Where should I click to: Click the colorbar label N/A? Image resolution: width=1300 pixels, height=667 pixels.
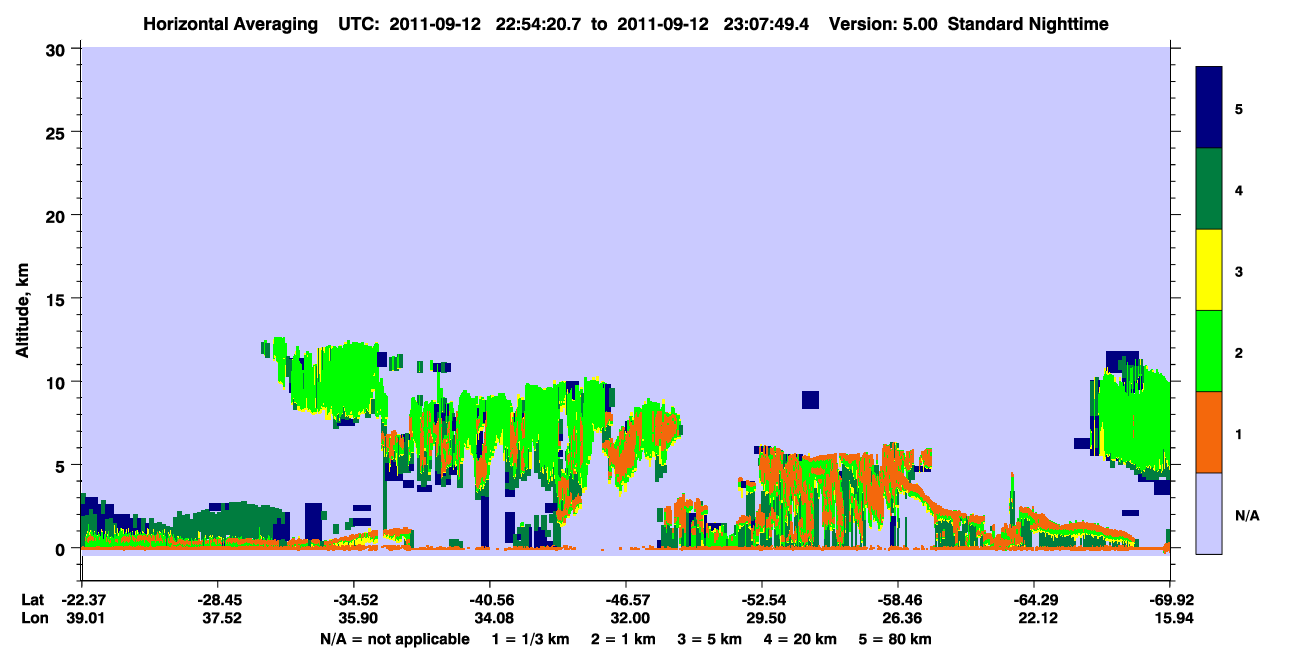(1247, 515)
